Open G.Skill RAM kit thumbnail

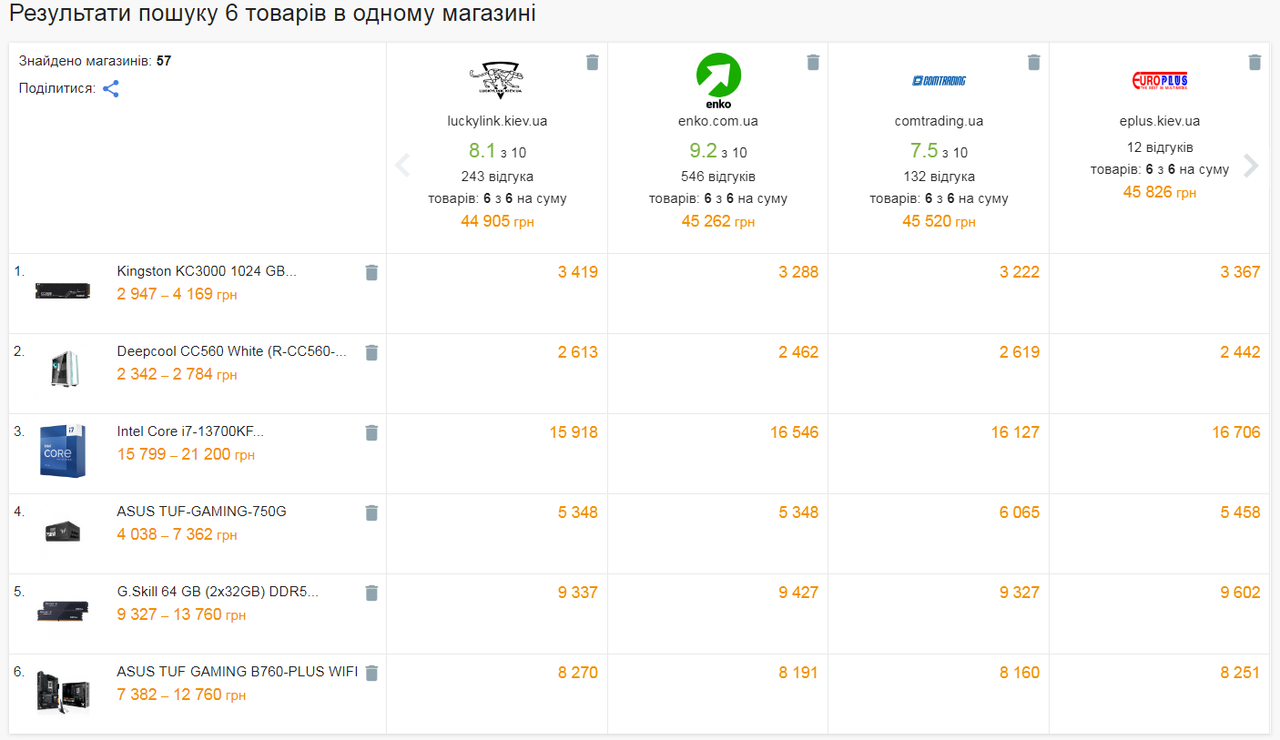63,611
